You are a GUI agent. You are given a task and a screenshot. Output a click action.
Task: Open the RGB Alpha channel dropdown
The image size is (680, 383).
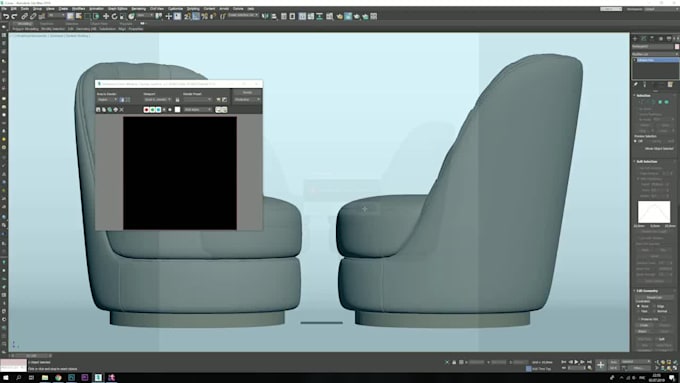pos(198,110)
